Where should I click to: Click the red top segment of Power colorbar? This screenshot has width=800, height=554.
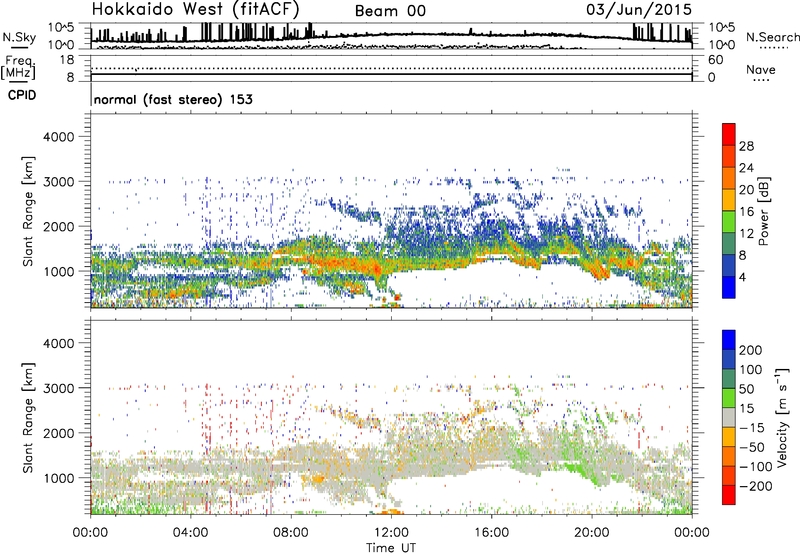point(729,134)
